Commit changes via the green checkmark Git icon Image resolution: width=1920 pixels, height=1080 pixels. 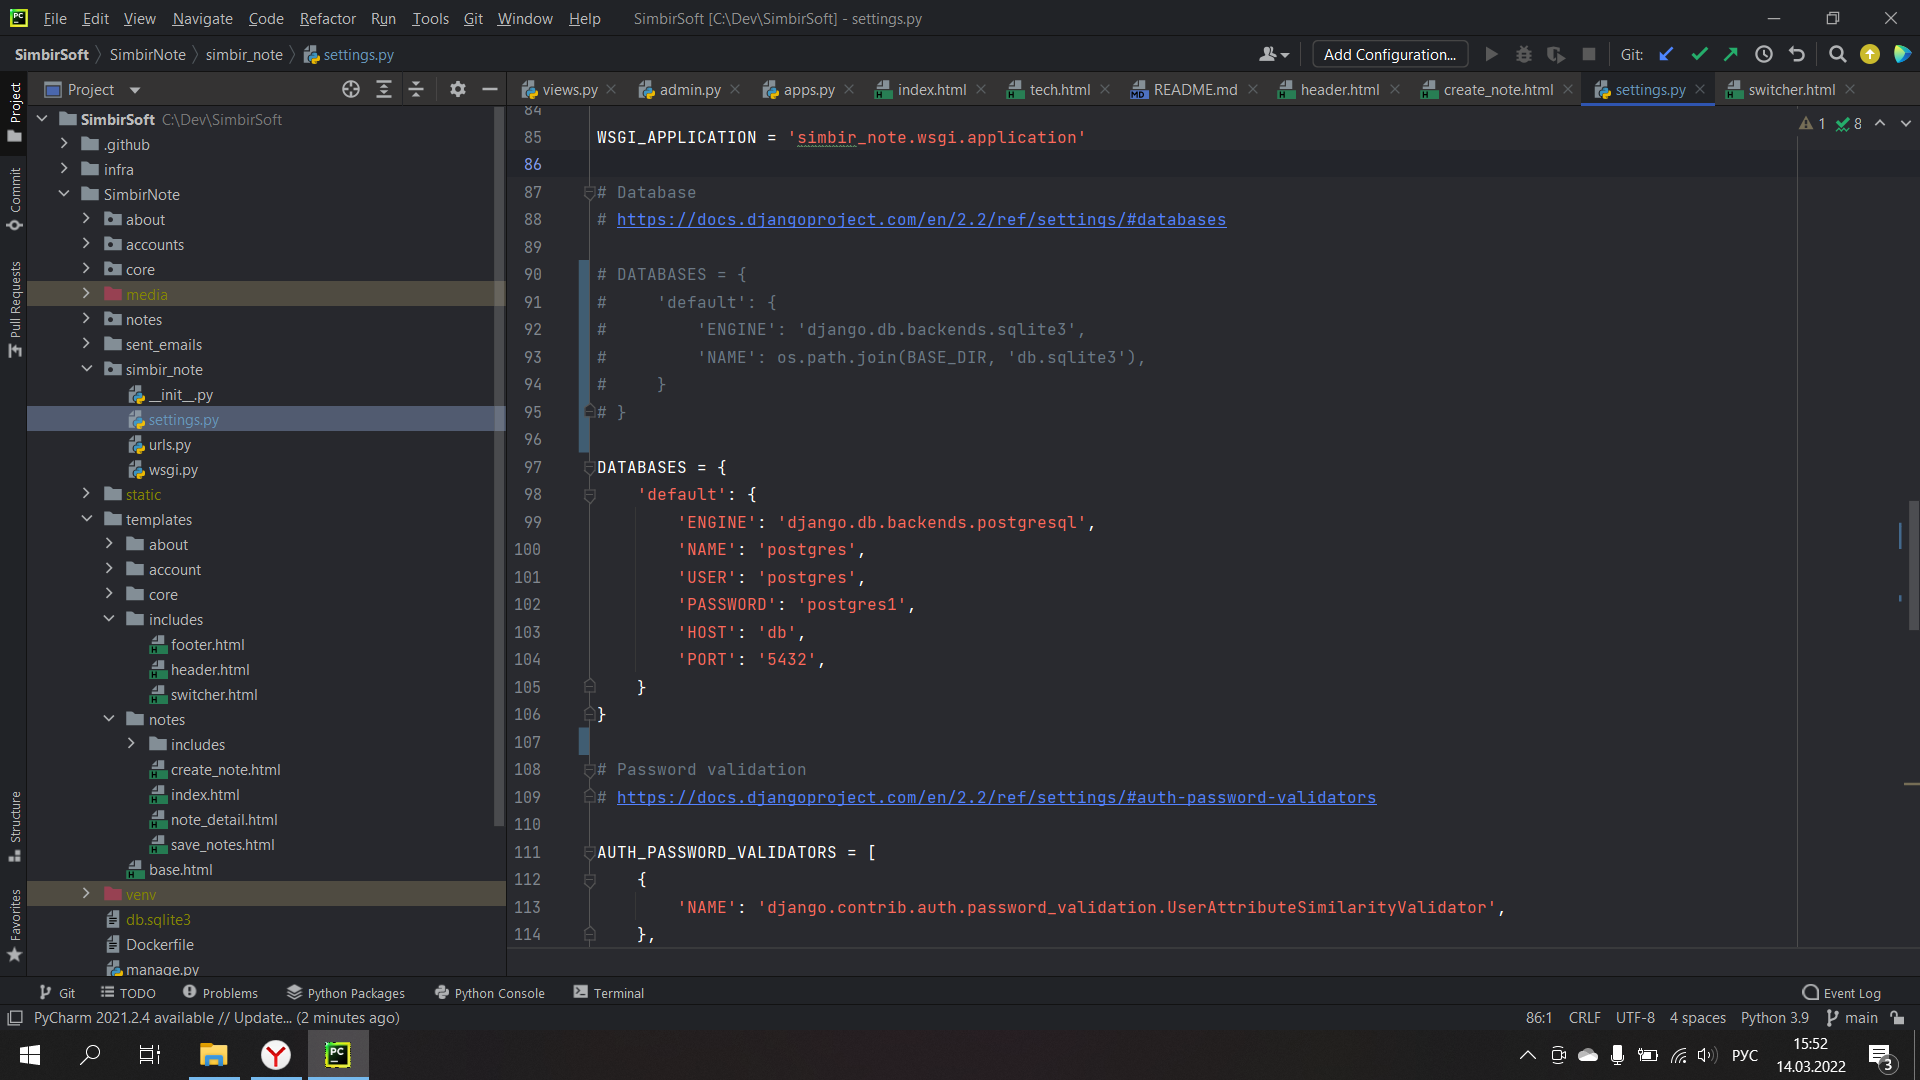pyautogui.click(x=1699, y=54)
